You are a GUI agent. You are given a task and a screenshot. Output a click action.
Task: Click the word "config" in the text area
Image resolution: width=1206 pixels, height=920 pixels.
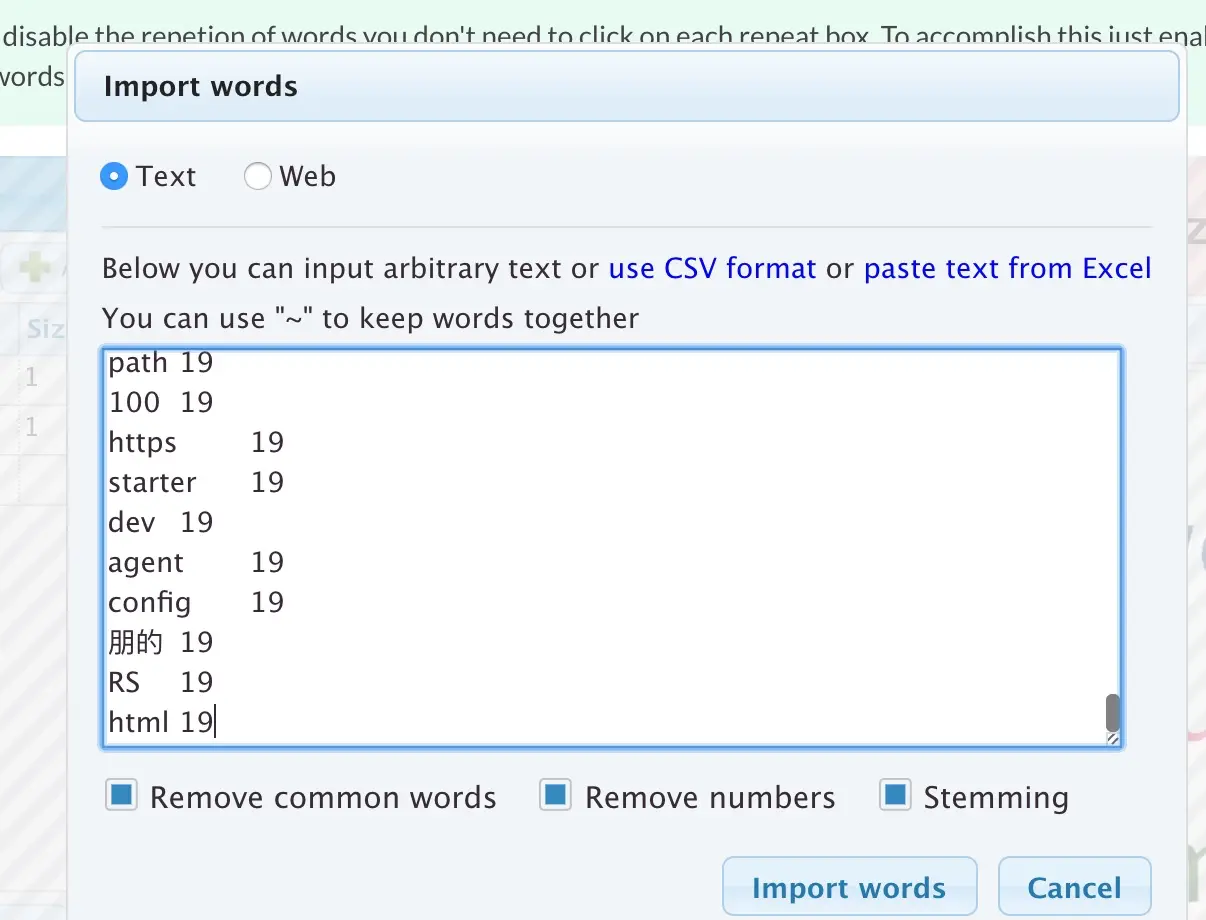[x=149, y=603]
